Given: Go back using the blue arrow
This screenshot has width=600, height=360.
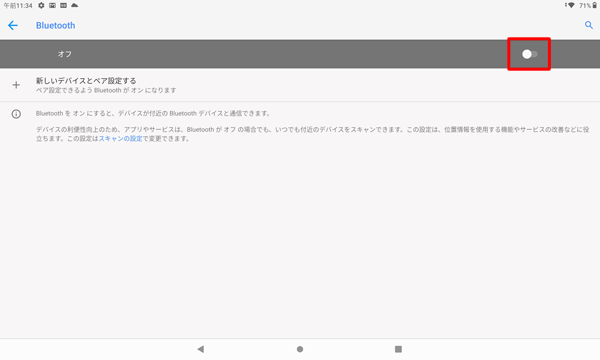Looking at the screenshot, I should (x=13, y=26).
